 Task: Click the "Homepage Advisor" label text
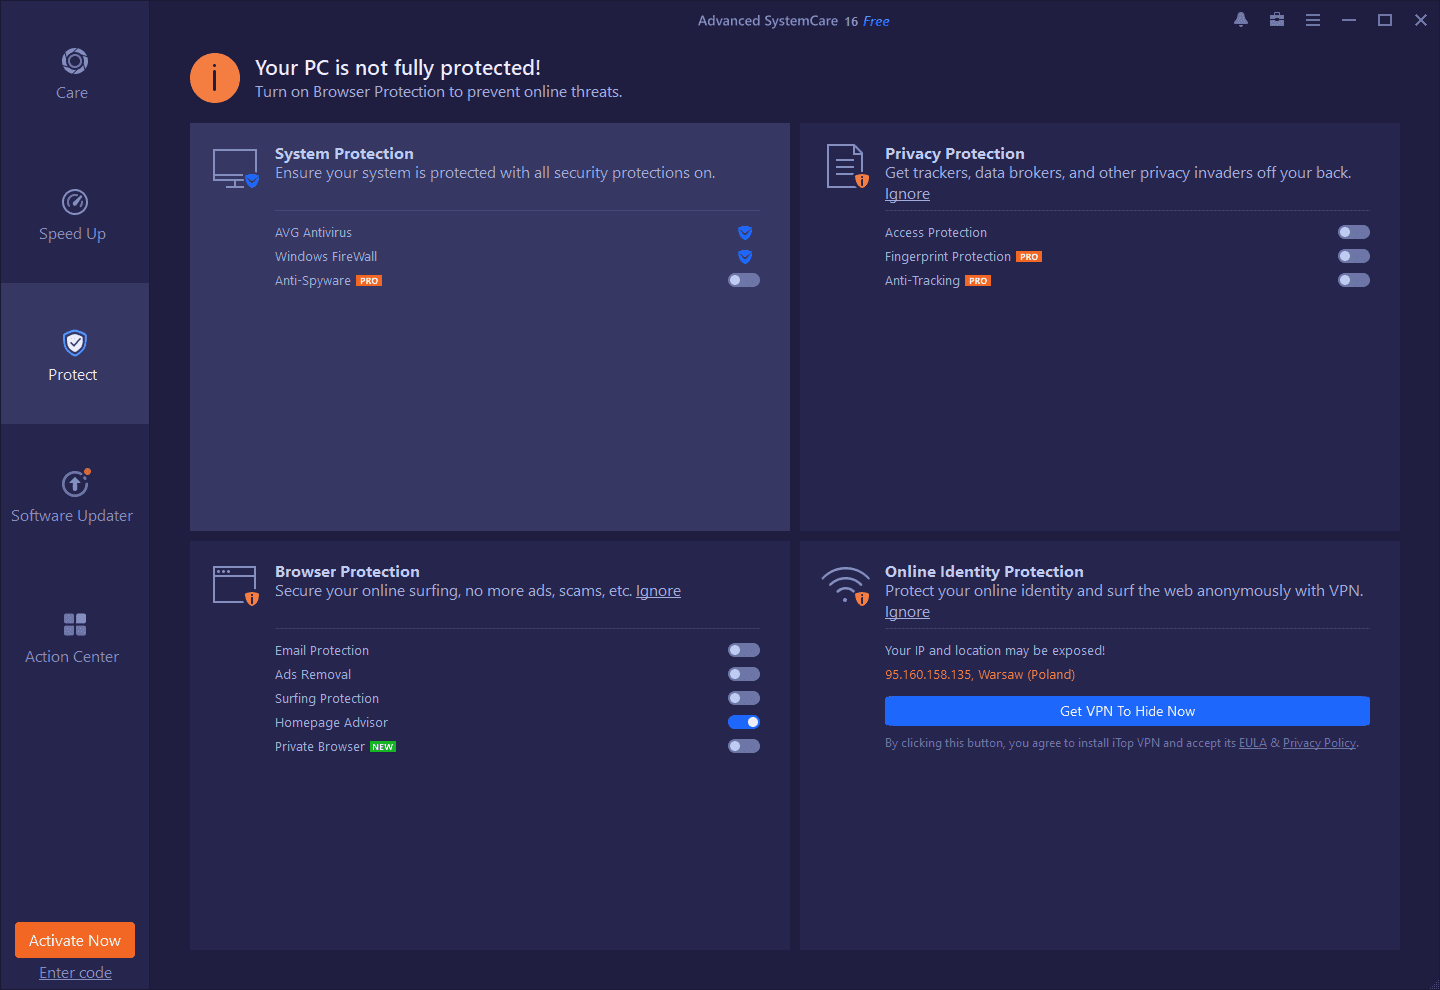[x=331, y=723]
